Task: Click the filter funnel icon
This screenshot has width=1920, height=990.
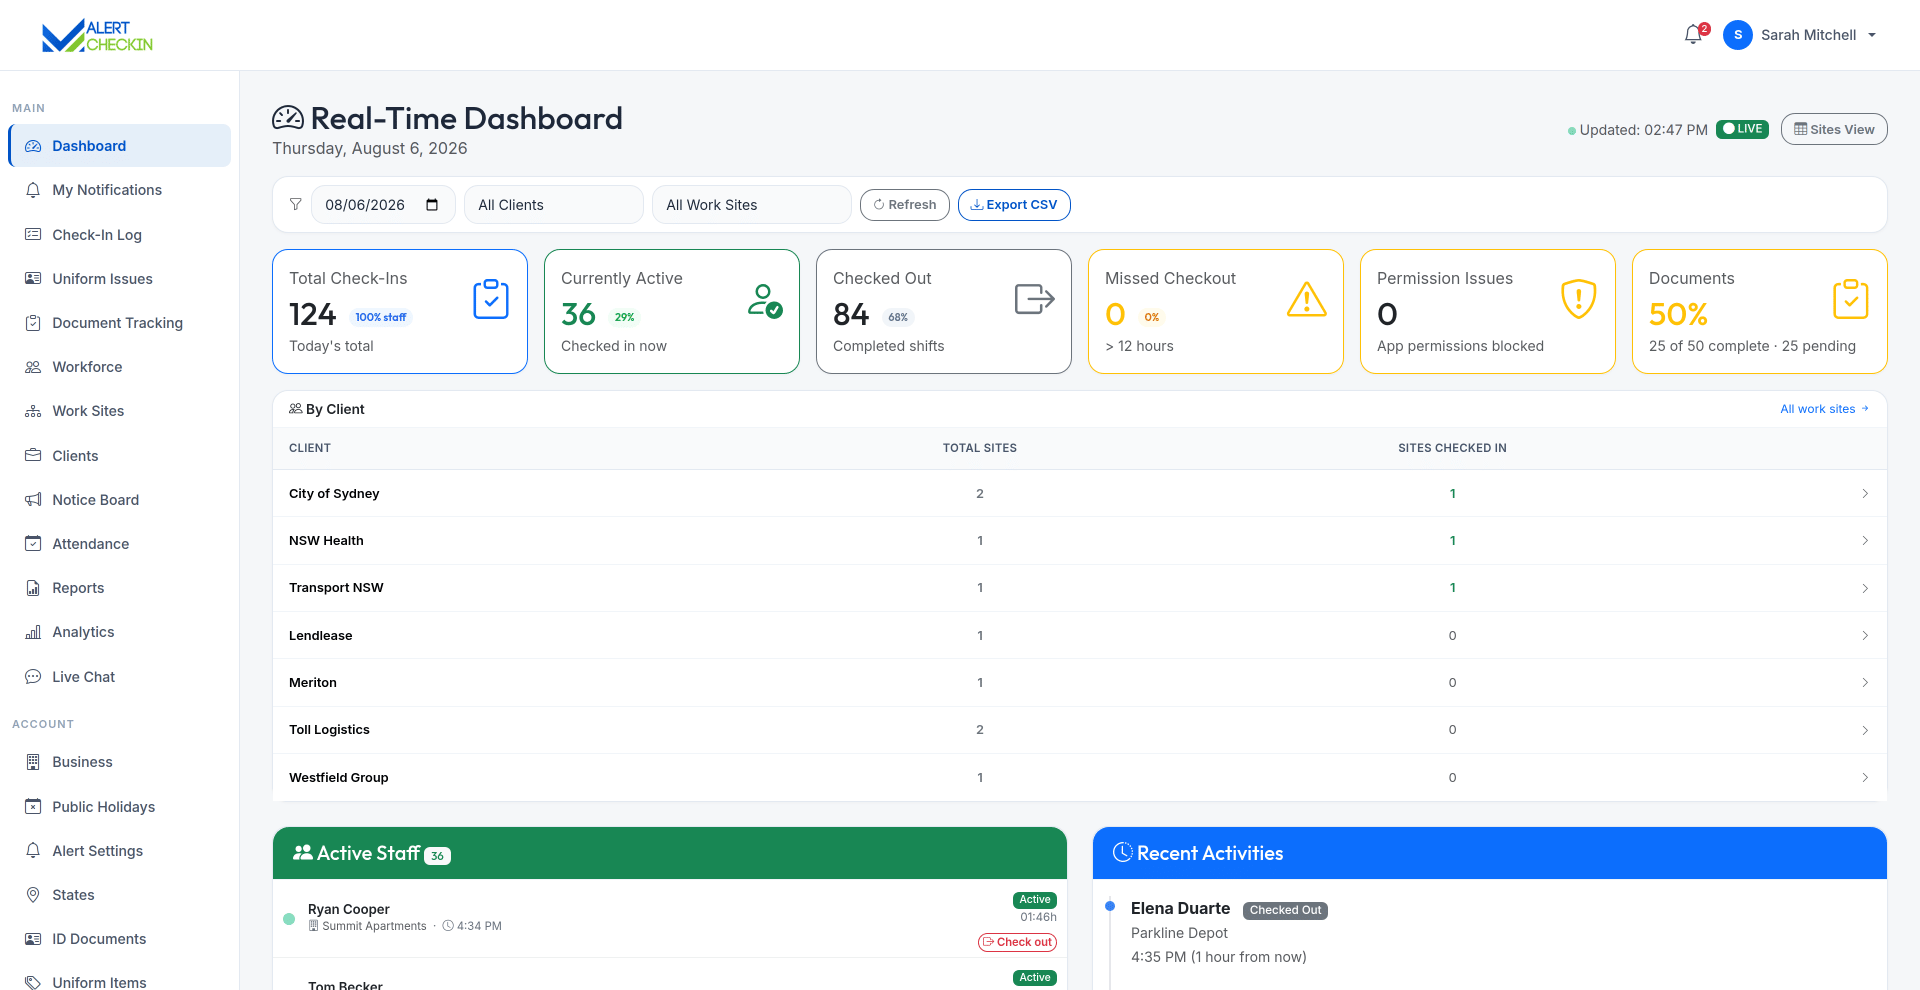Action: pos(296,204)
